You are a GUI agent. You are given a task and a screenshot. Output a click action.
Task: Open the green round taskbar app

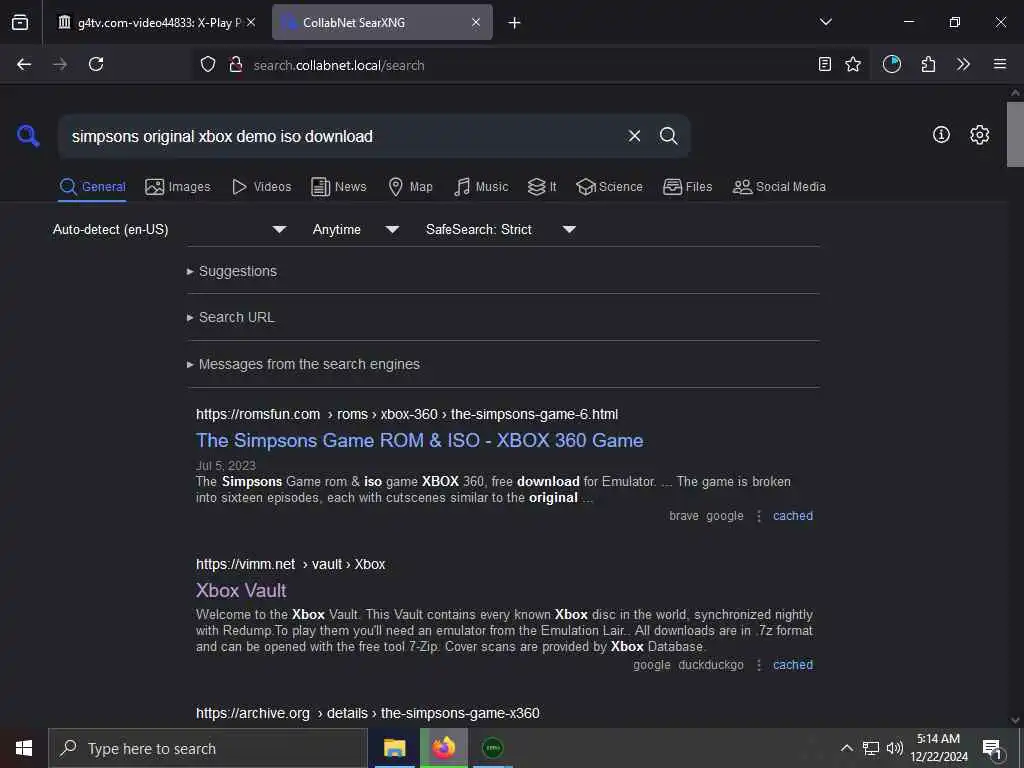492,748
